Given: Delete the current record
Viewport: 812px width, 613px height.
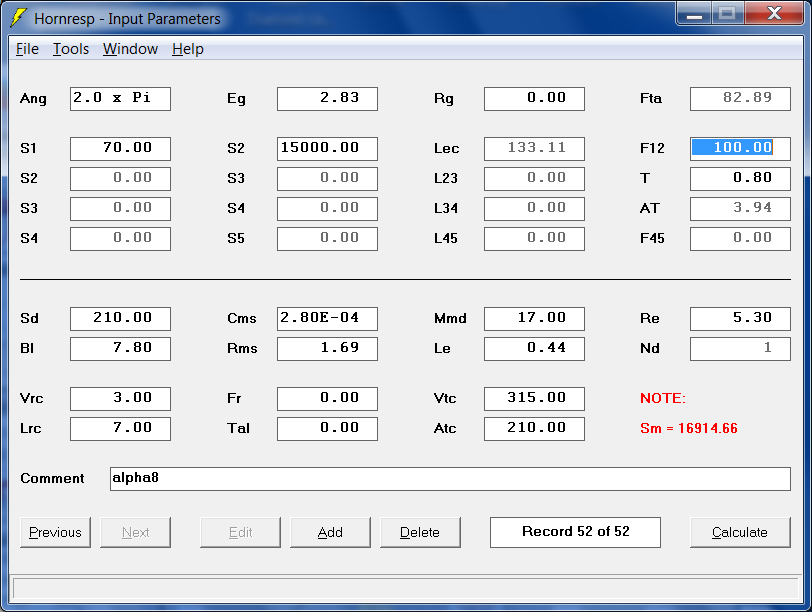Looking at the screenshot, I should point(420,532).
